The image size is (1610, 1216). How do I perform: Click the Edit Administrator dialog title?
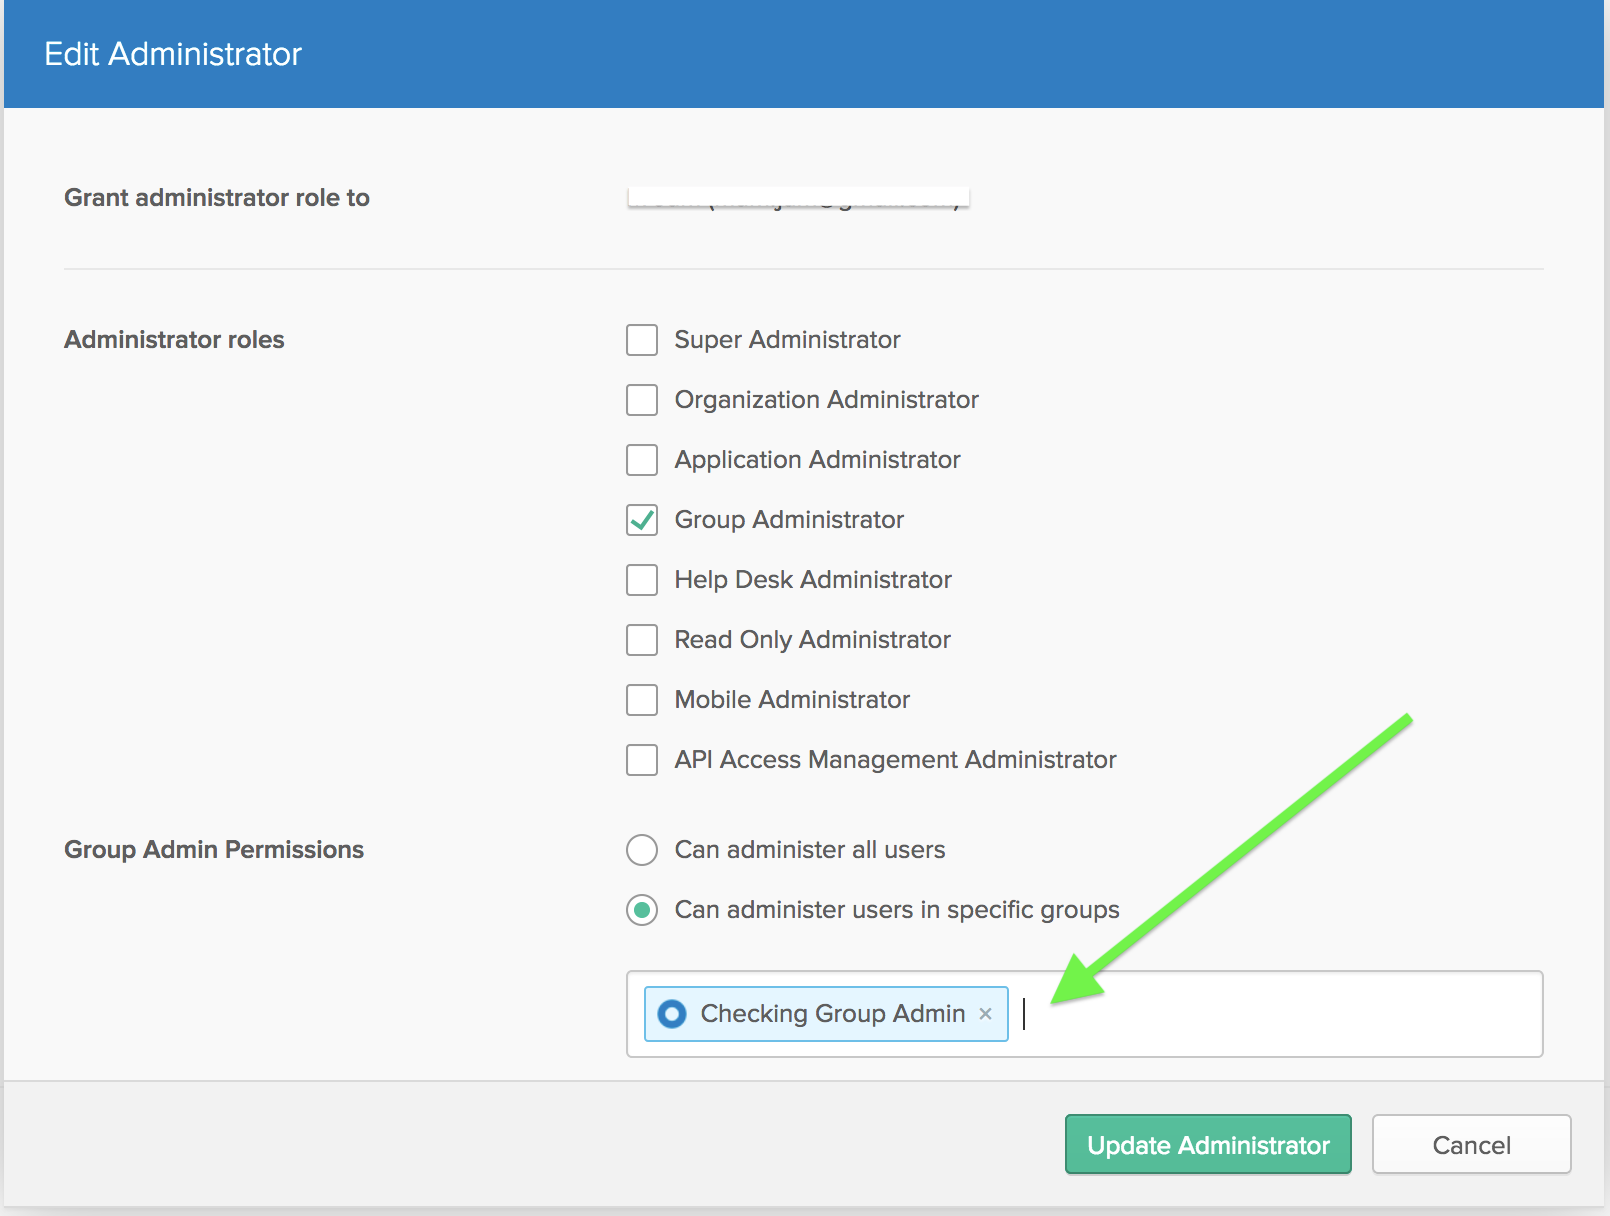coord(173,54)
